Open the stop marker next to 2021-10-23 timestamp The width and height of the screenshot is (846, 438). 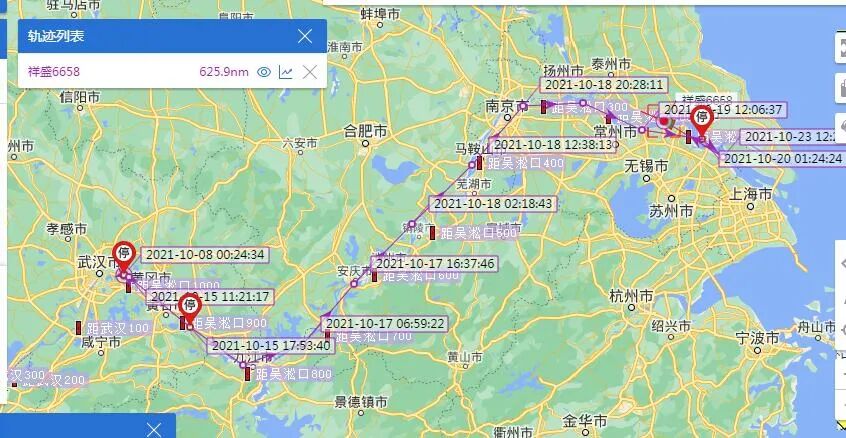point(702,121)
